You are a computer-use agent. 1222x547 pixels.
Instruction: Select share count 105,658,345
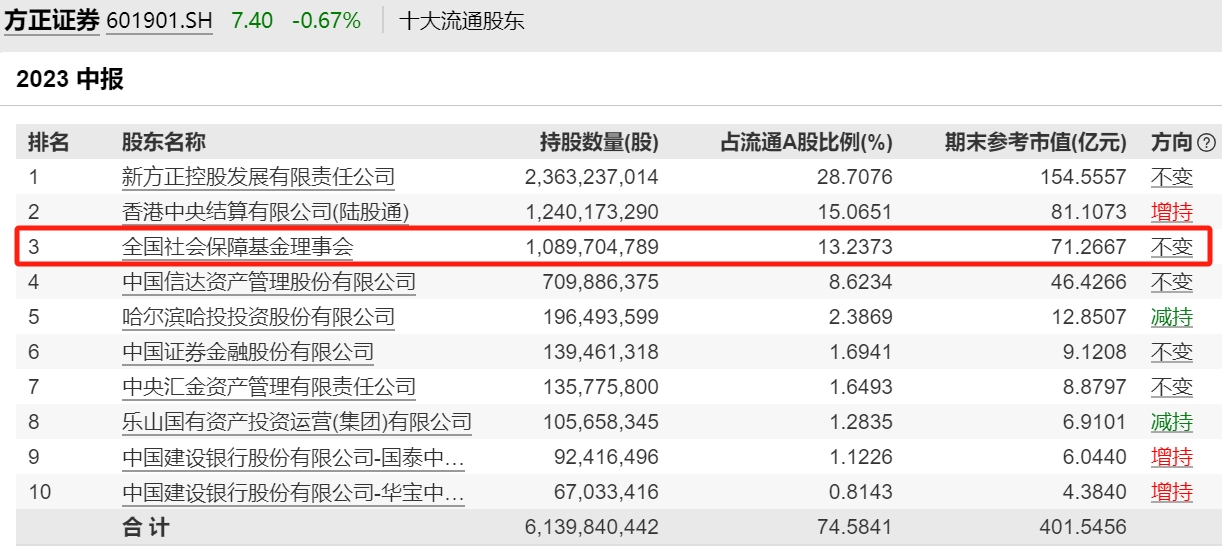pyautogui.click(x=601, y=423)
